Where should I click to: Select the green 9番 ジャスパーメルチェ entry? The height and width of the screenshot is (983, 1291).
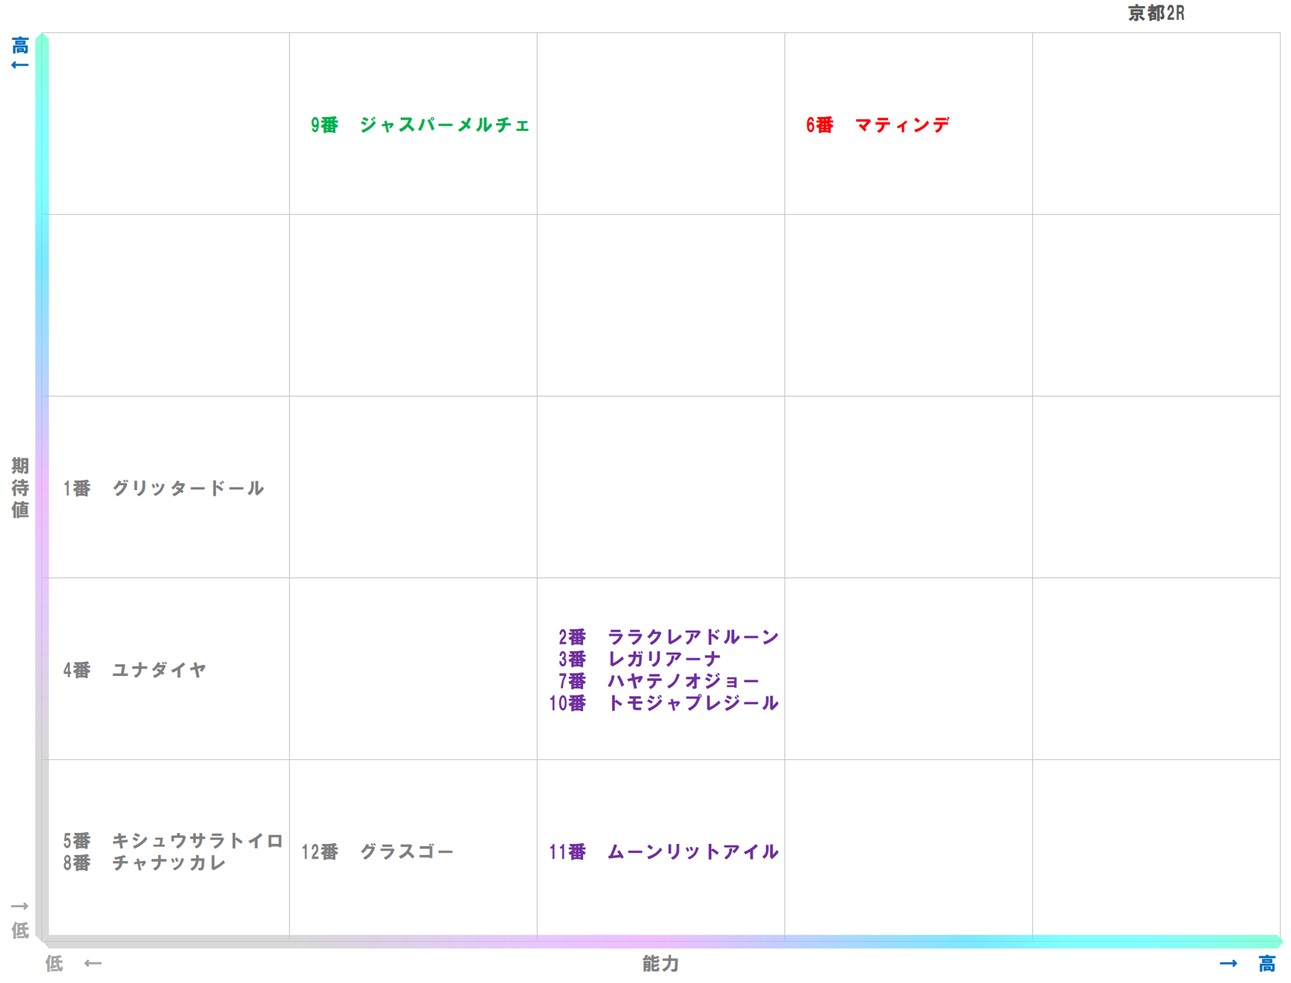pos(420,125)
